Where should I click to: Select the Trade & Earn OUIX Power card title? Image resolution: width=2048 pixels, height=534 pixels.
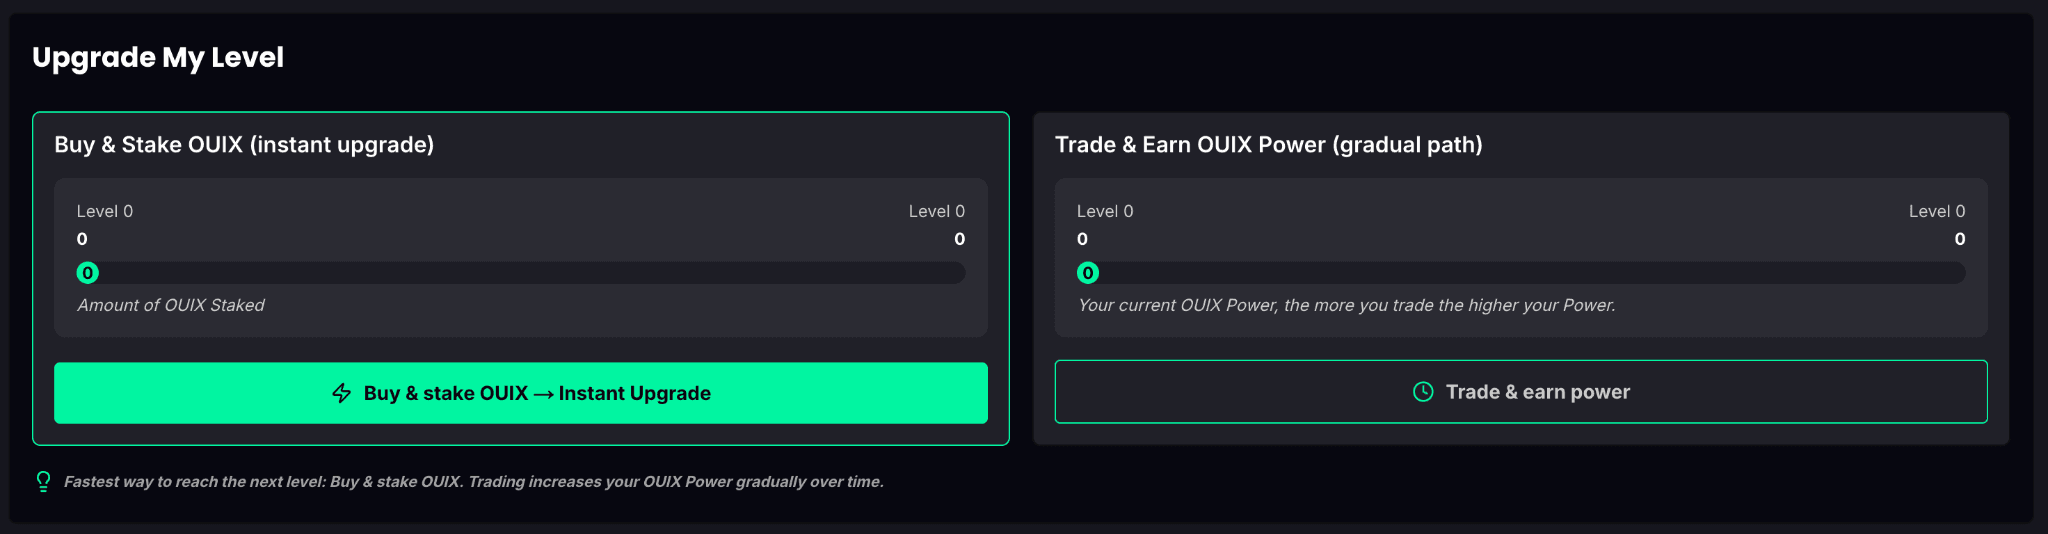pos(1268,145)
